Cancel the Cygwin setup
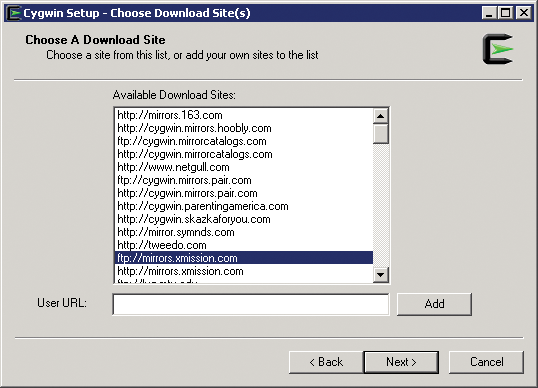 click(487, 362)
